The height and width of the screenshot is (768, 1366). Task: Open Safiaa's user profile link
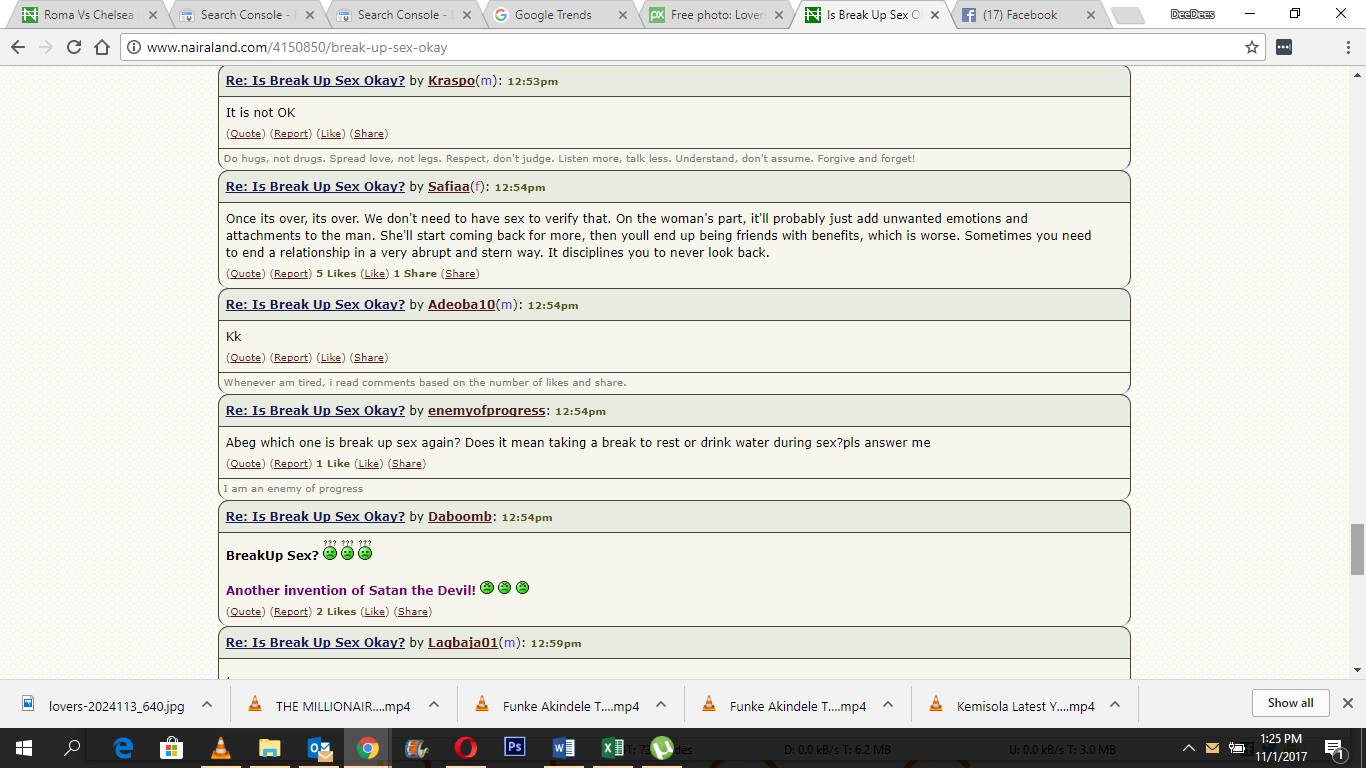click(449, 187)
